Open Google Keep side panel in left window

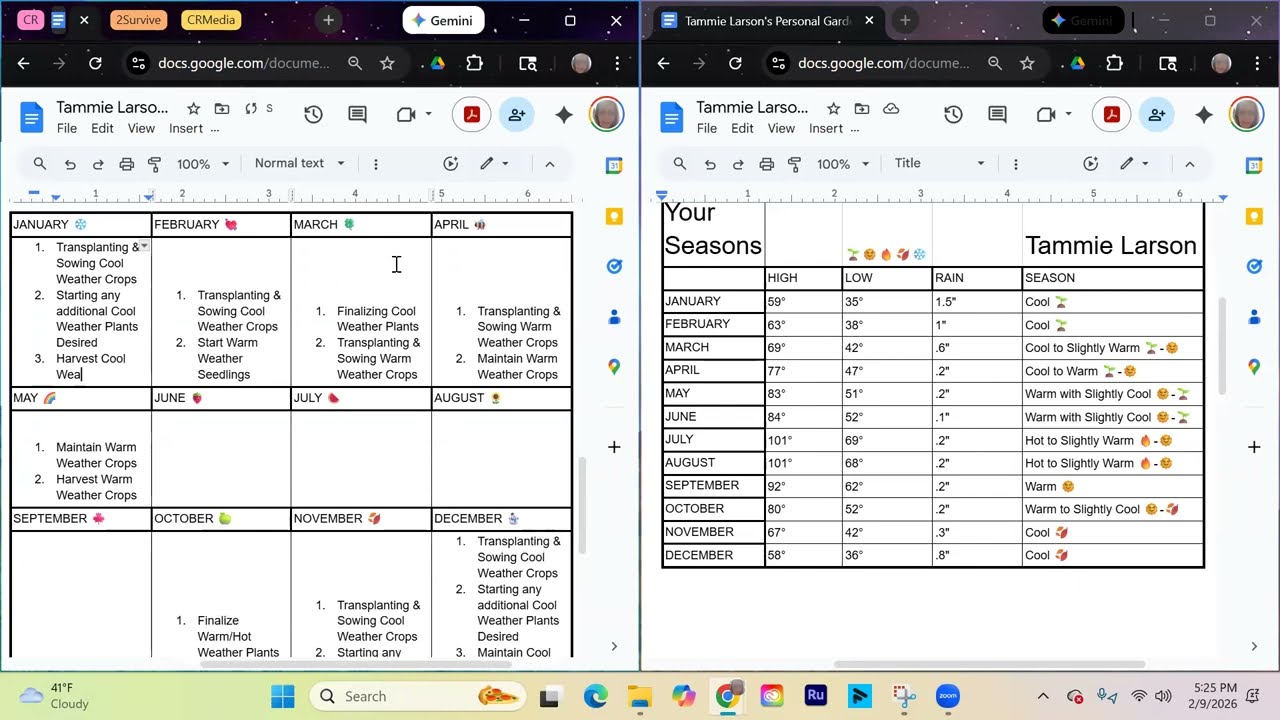click(614, 216)
